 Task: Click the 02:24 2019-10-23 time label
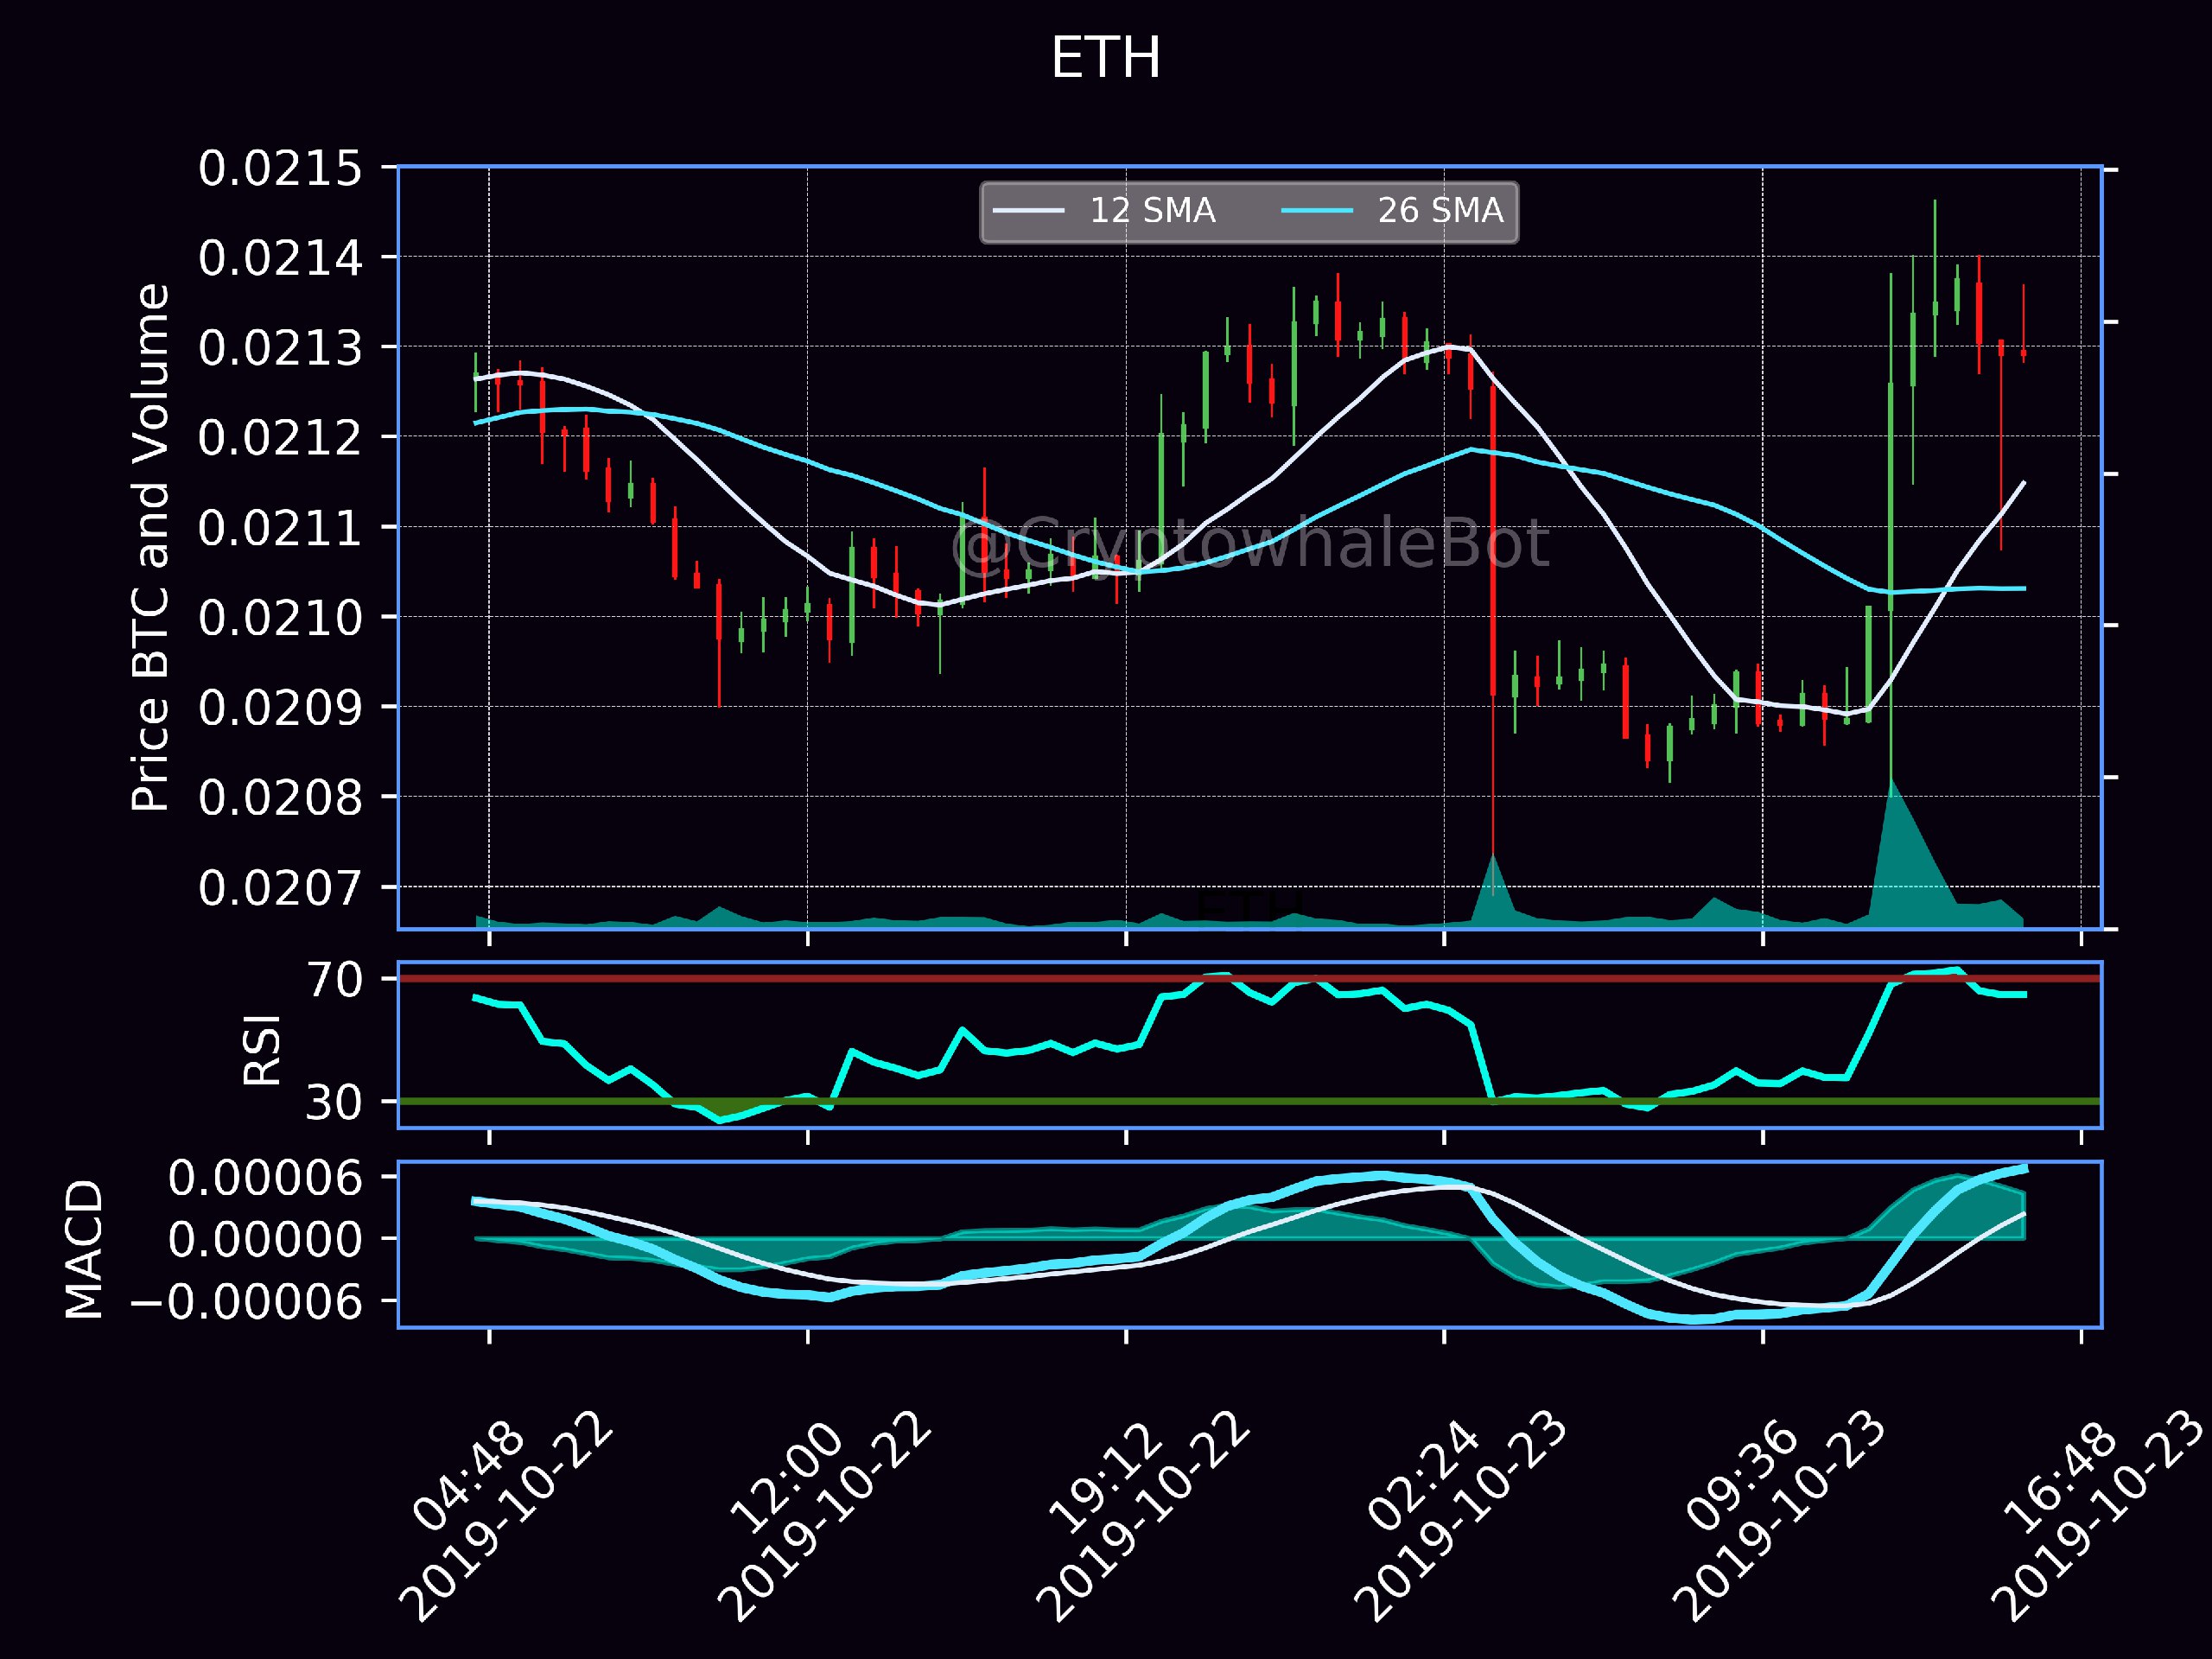[1461, 1515]
